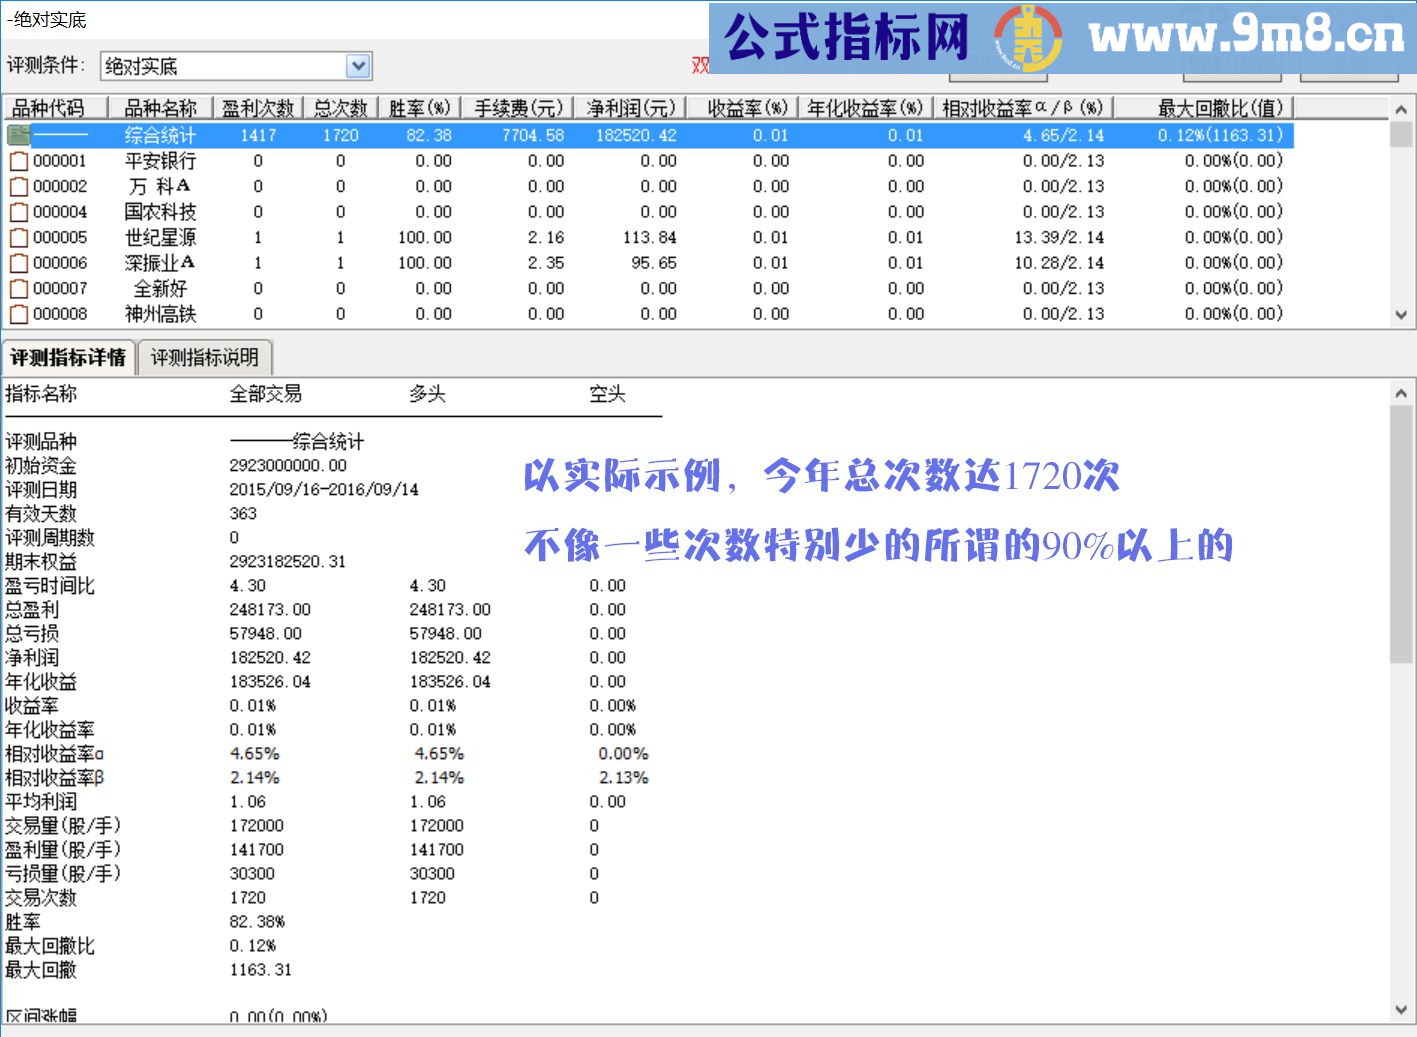The image size is (1417, 1037).
Task: Sort by 手续费(元) column header
Action: click(518, 108)
